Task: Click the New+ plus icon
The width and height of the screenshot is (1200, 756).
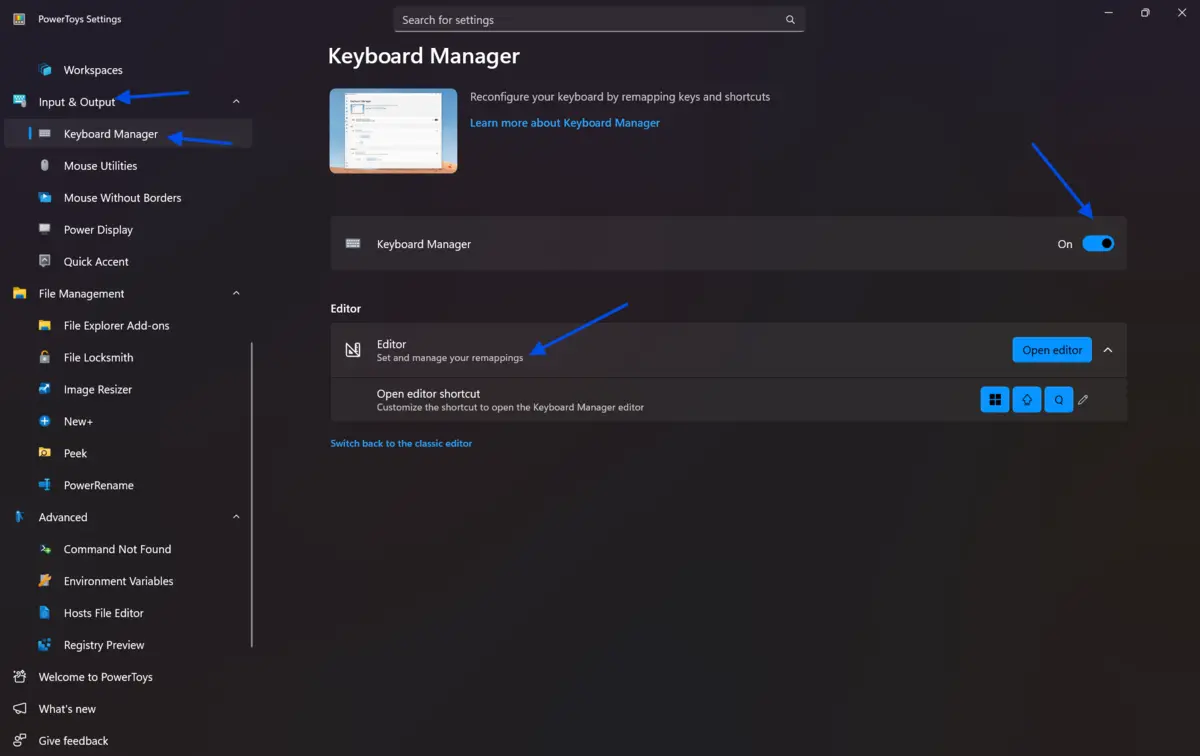Action: [x=45, y=422]
